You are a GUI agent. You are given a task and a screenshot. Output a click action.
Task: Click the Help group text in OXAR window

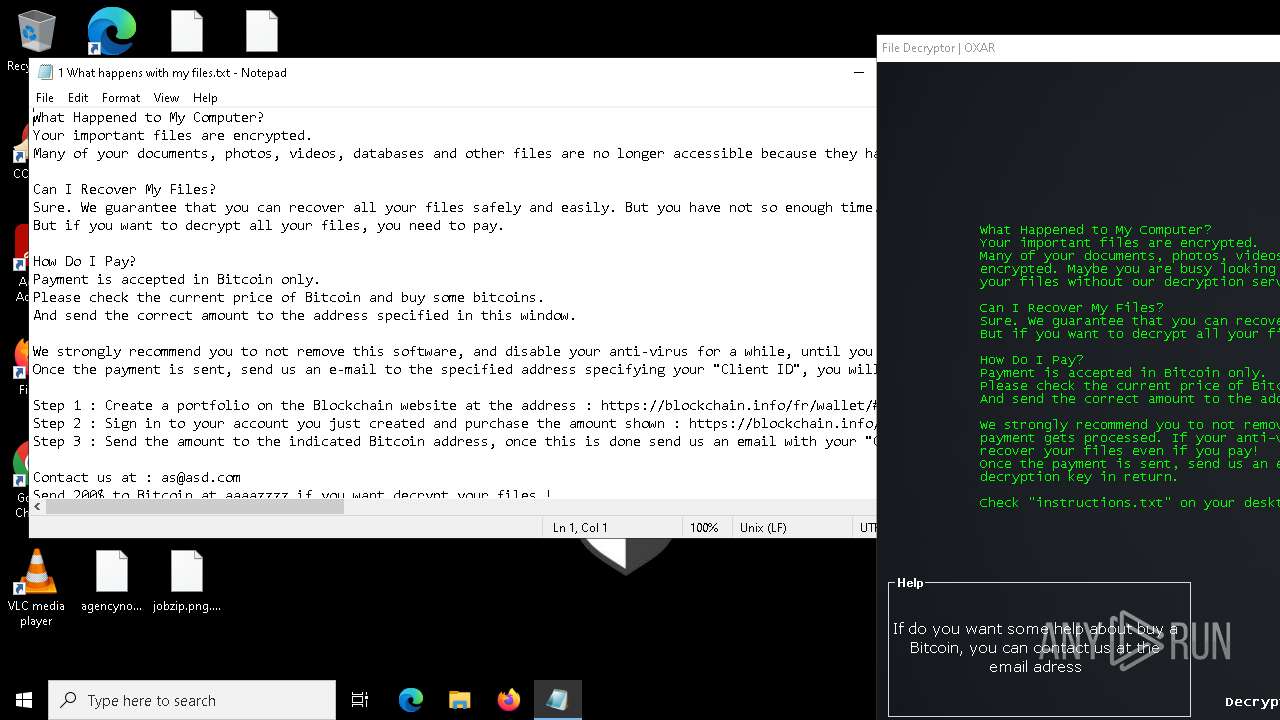tap(1035, 647)
